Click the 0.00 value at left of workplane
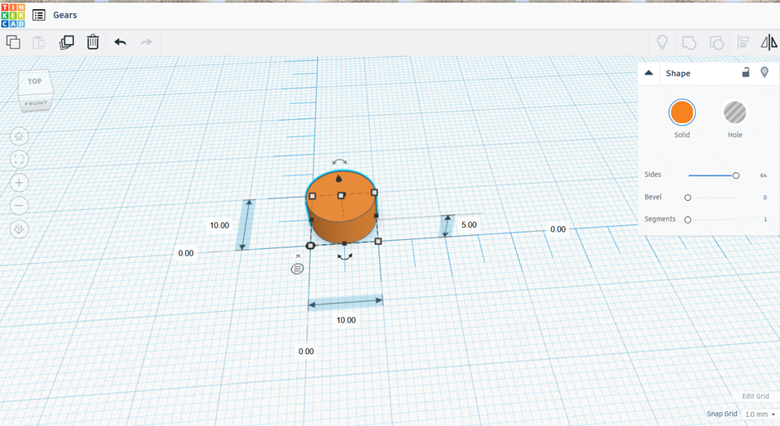 [186, 253]
